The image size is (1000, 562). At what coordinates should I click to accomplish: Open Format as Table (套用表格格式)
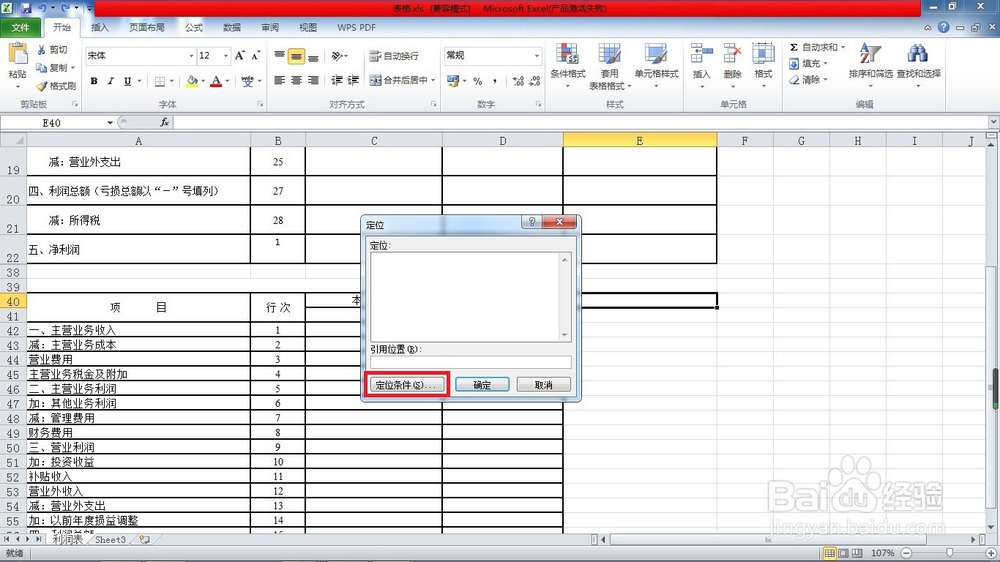[609, 66]
